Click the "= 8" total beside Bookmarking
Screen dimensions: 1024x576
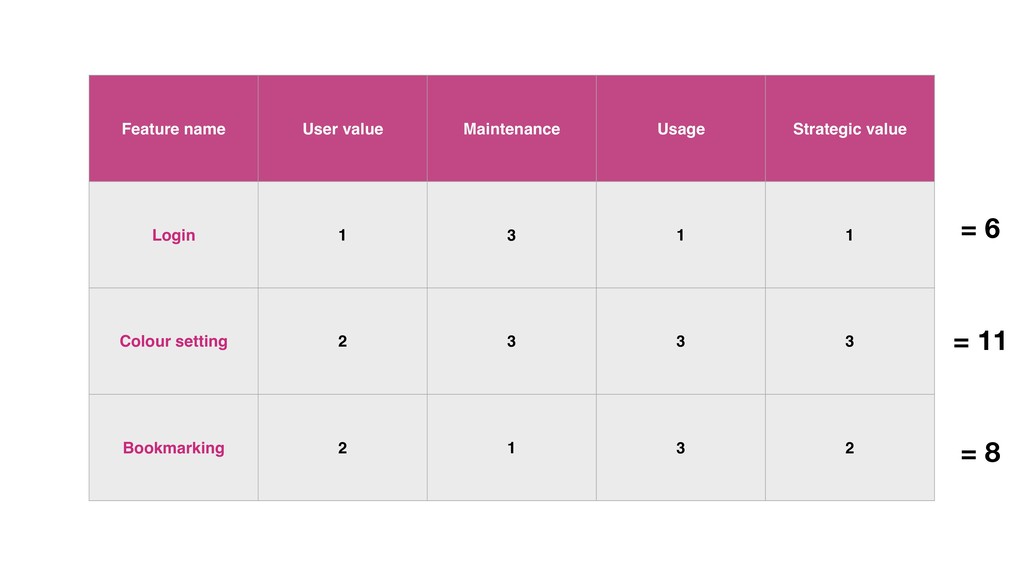coord(980,454)
